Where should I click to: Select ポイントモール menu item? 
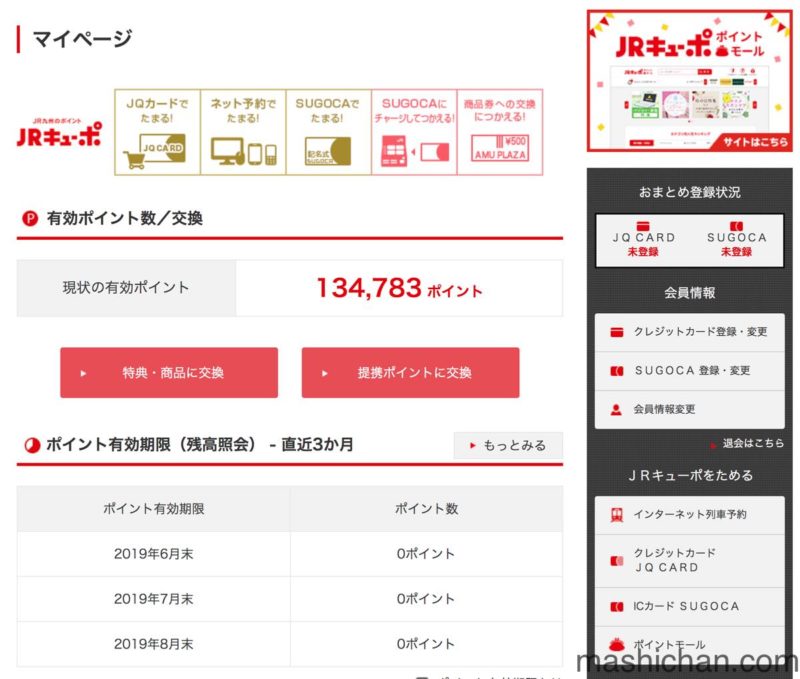pyautogui.click(x=690, y=645)
